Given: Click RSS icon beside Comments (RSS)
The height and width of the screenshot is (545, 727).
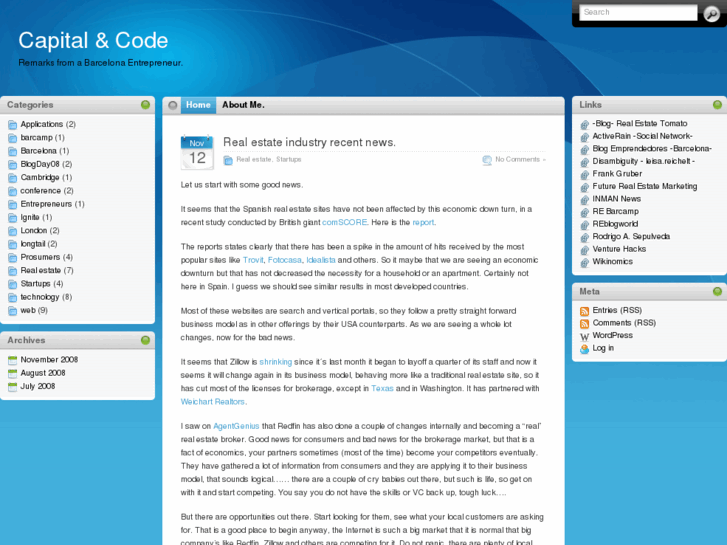Looking at the screenshot, I should coord(585,323).
